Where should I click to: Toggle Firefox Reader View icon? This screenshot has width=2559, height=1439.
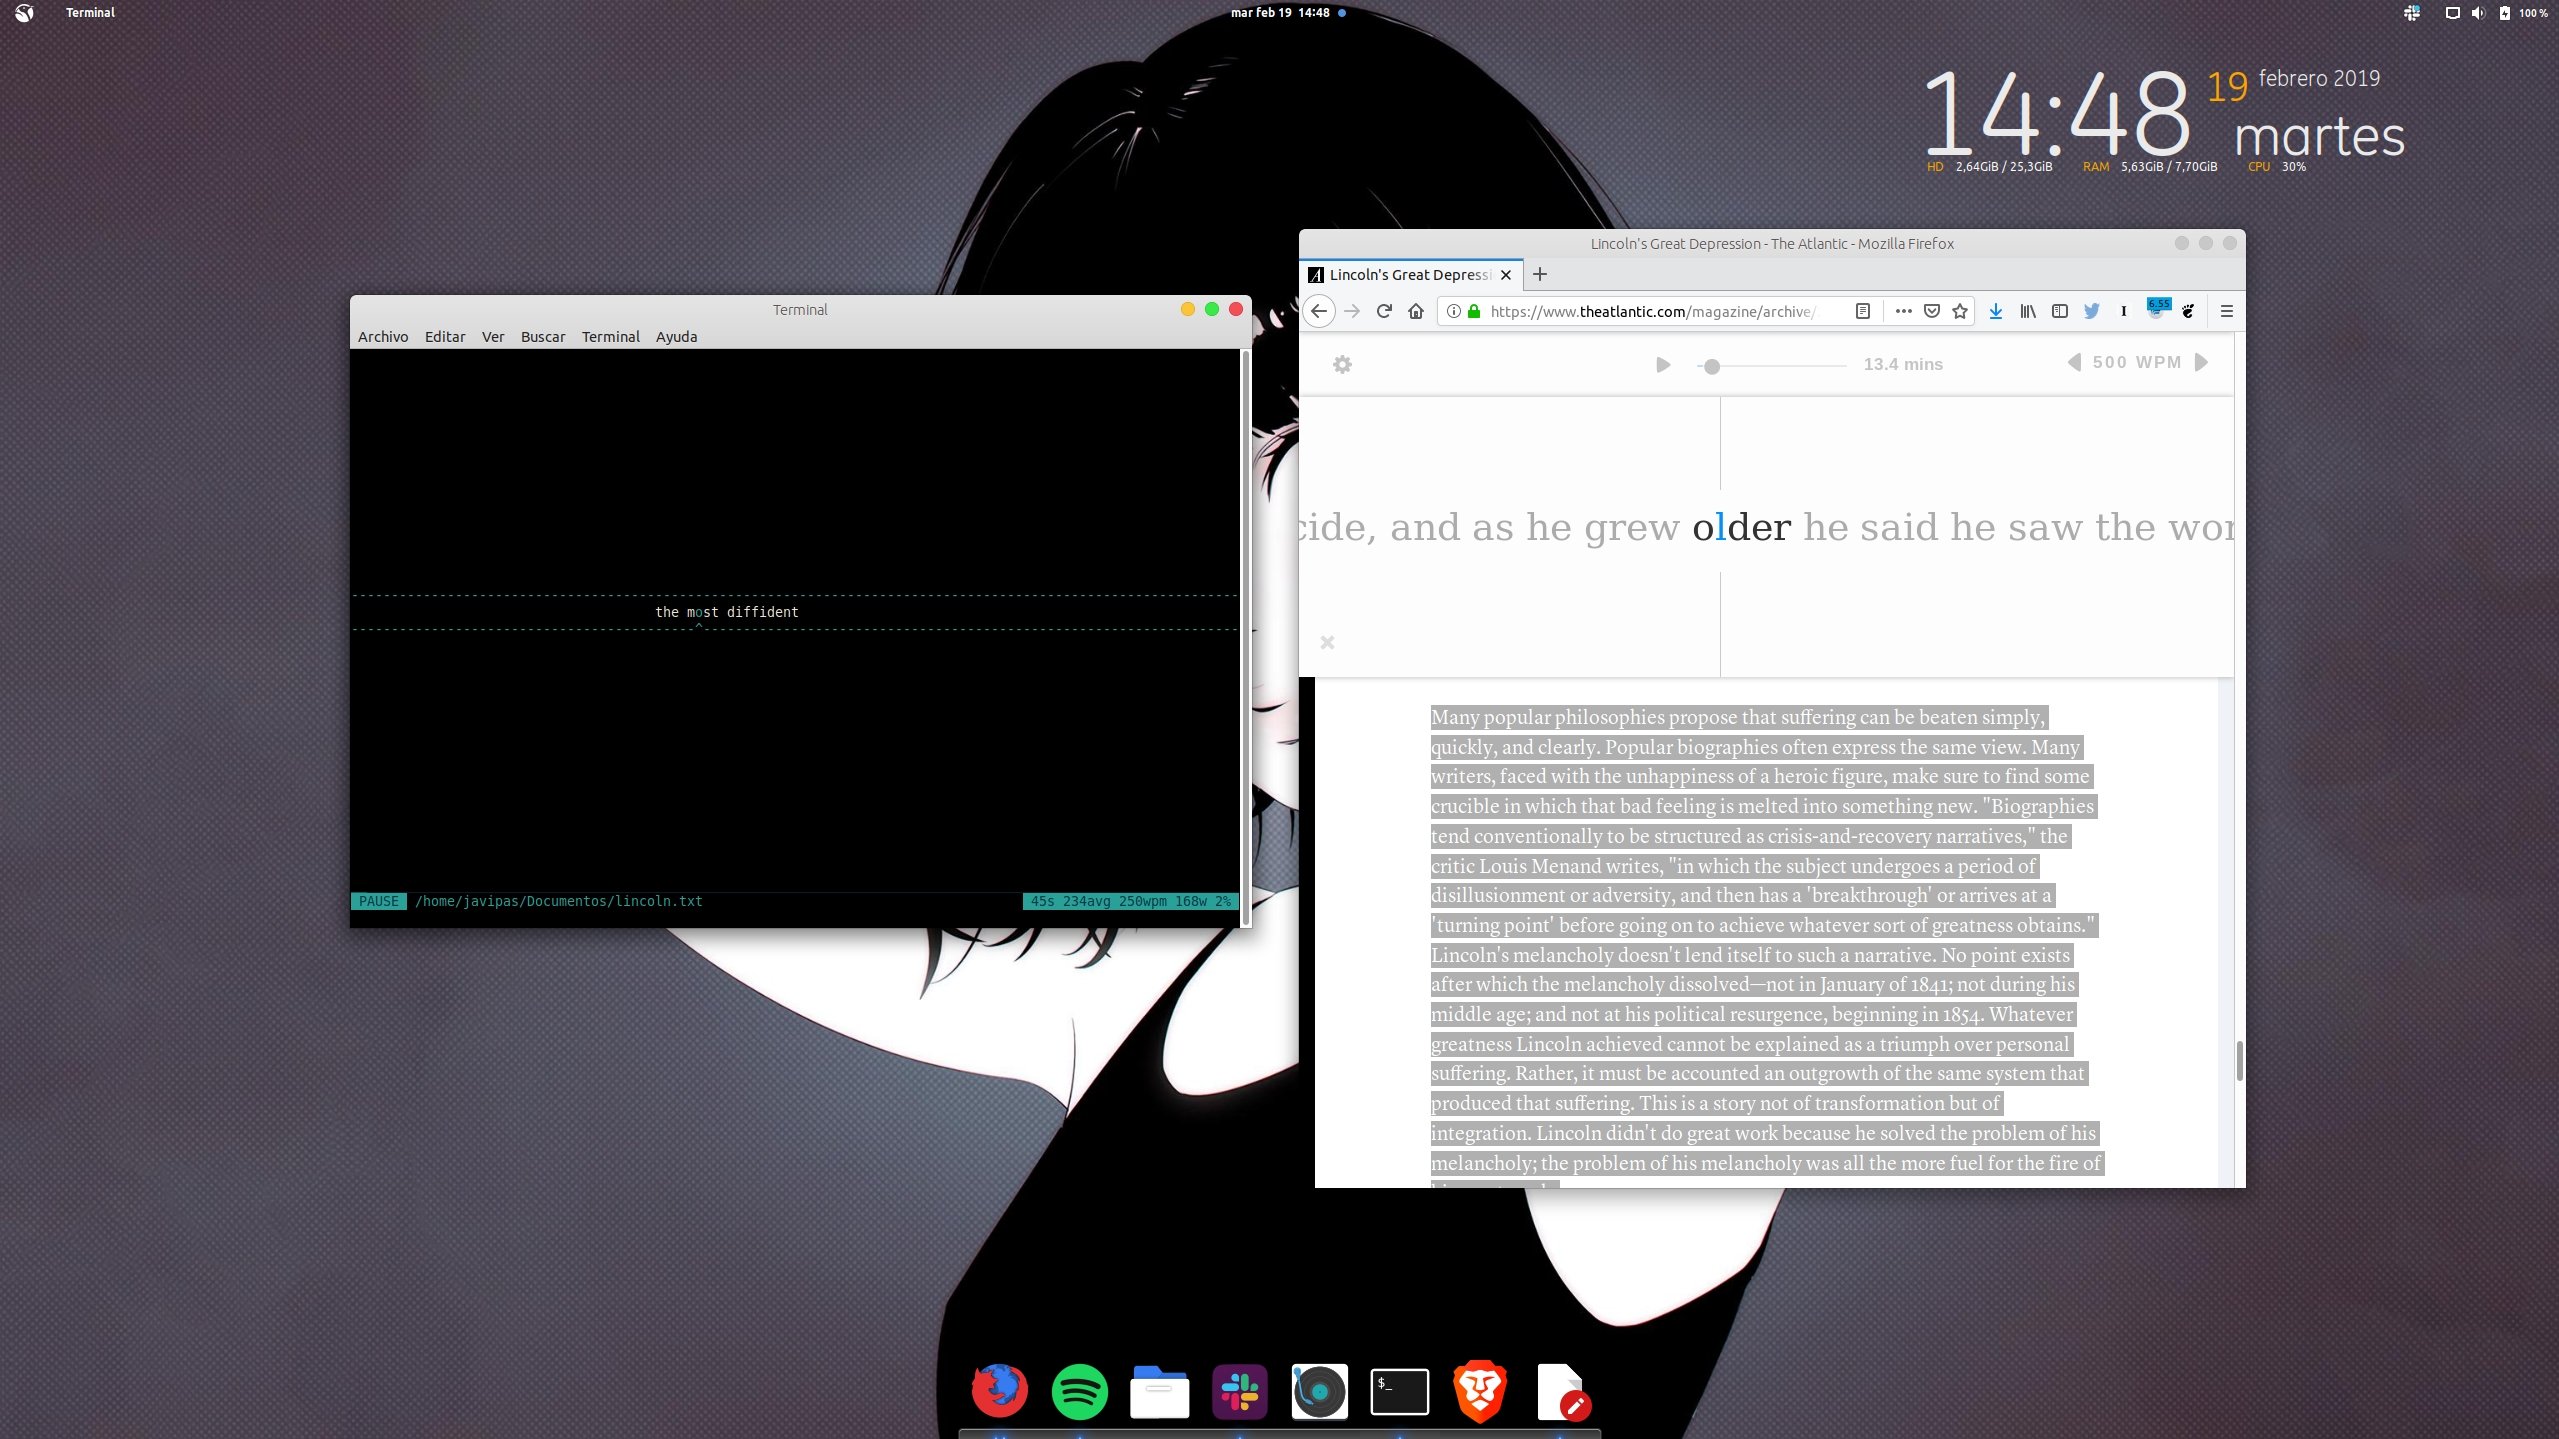pos(1862,311)
